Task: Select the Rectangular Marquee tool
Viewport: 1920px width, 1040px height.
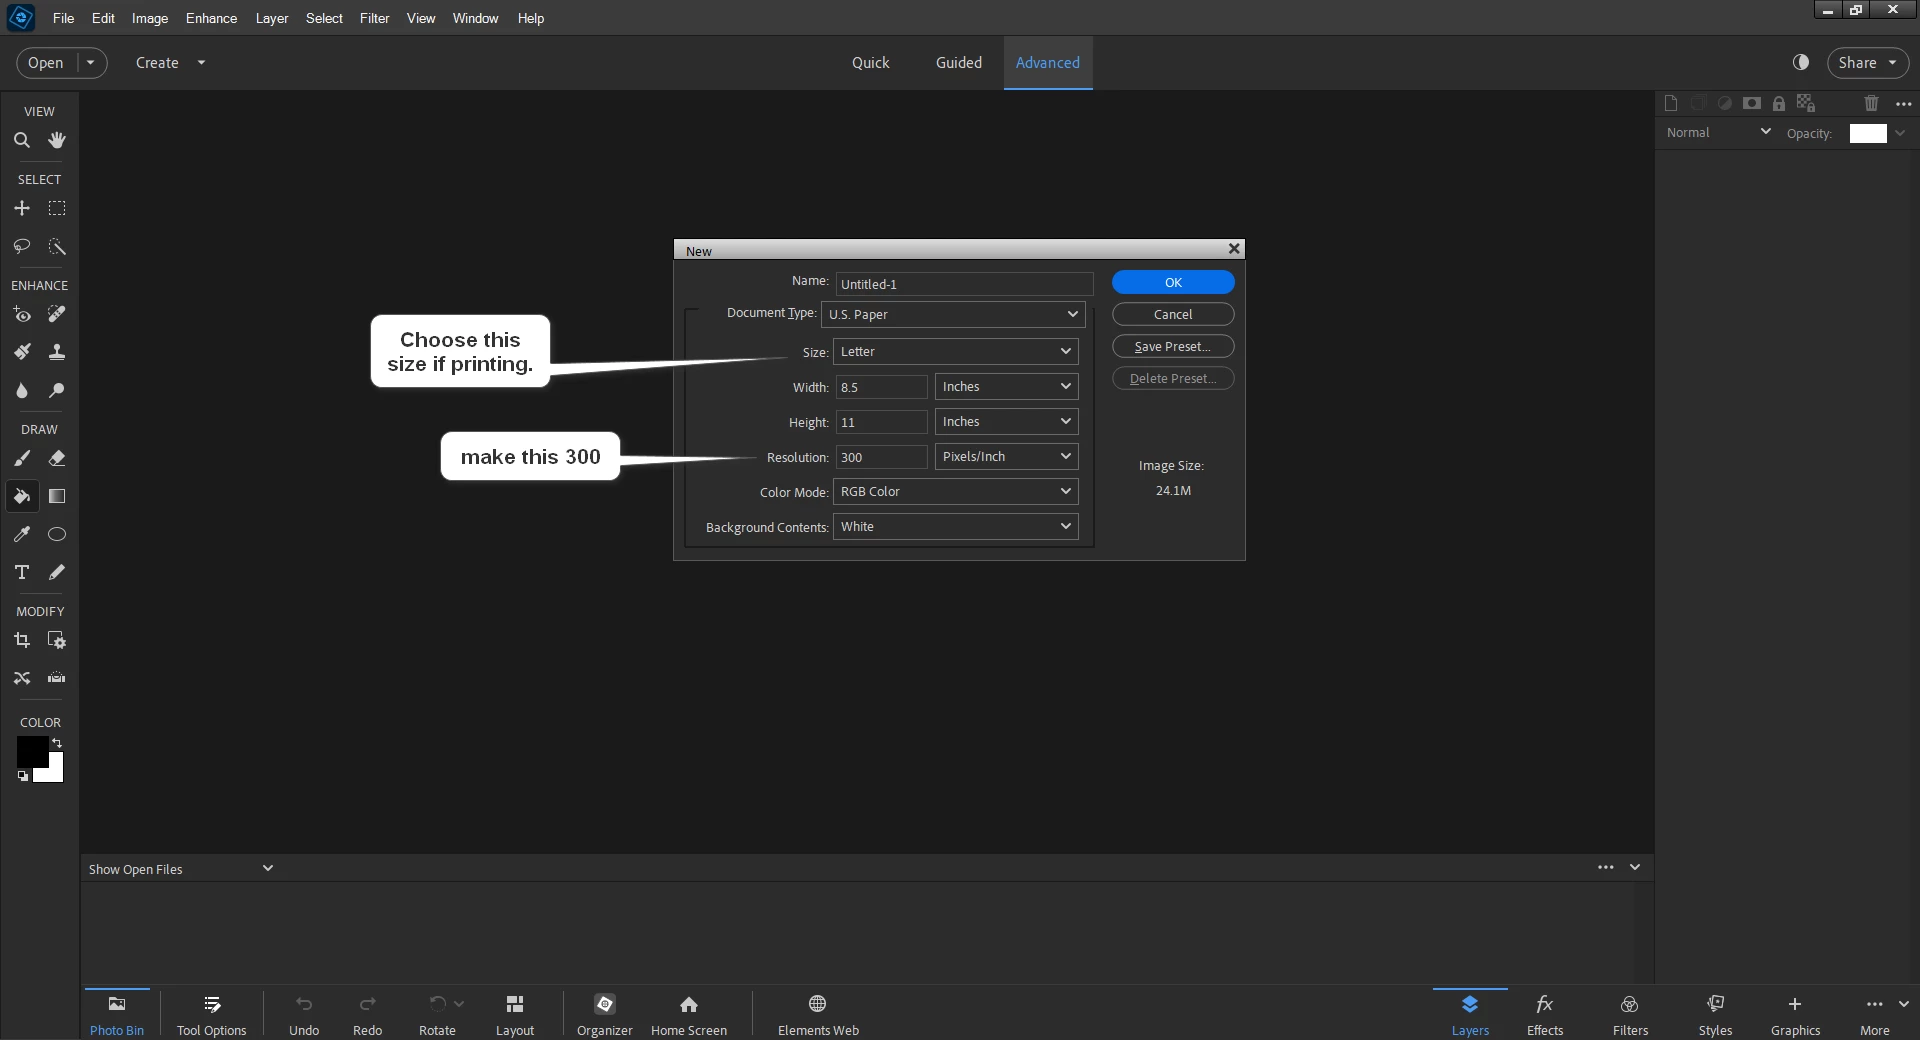Action: click(x=57, y=208)
